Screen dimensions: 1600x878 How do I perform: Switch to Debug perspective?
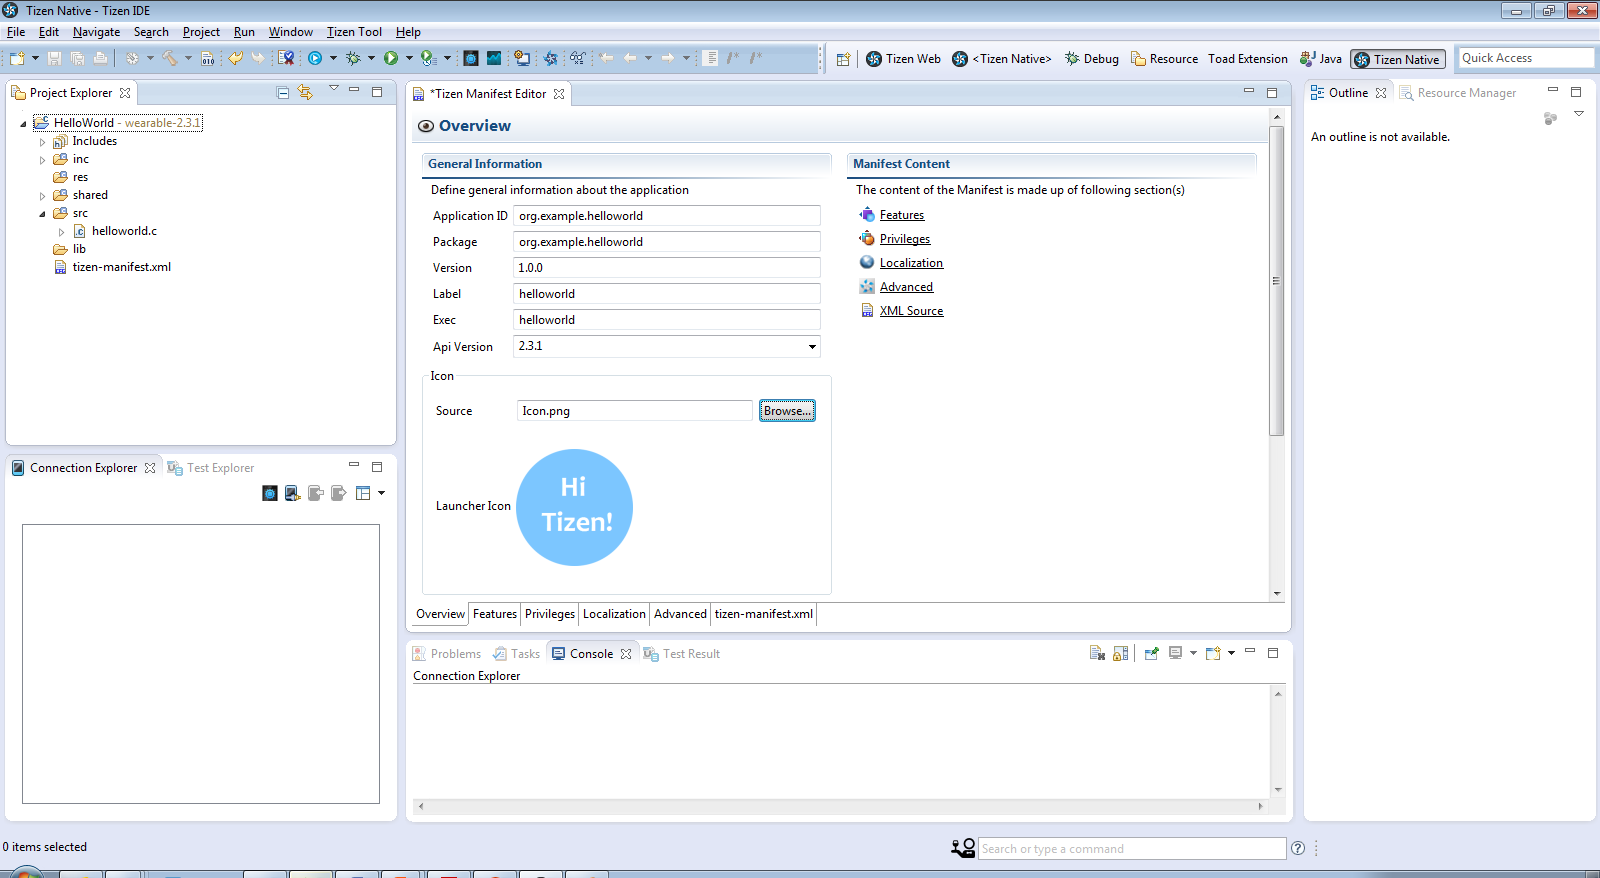pyautogui.click(x=1092, y=59)
